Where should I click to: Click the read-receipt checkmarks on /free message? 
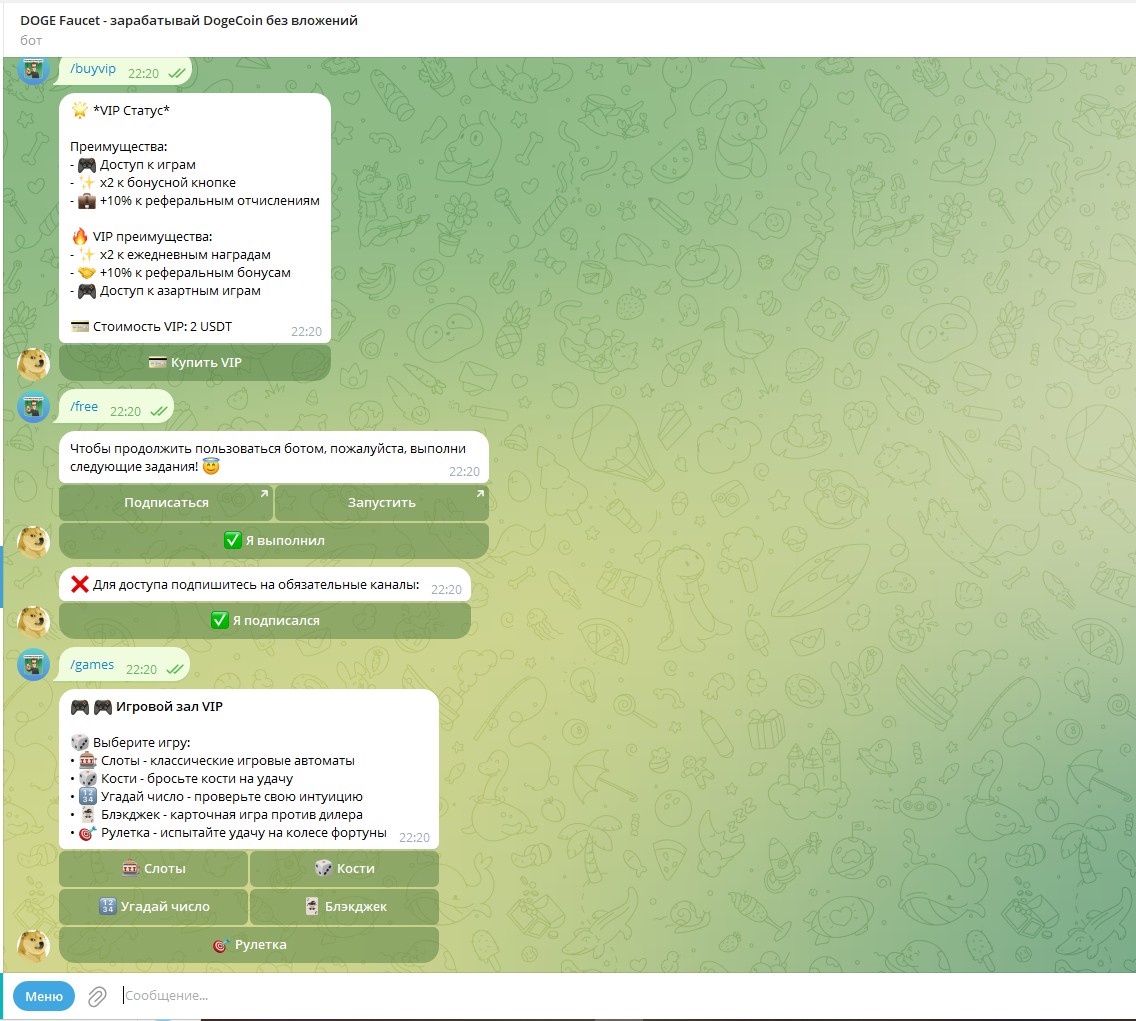point(159,412)
